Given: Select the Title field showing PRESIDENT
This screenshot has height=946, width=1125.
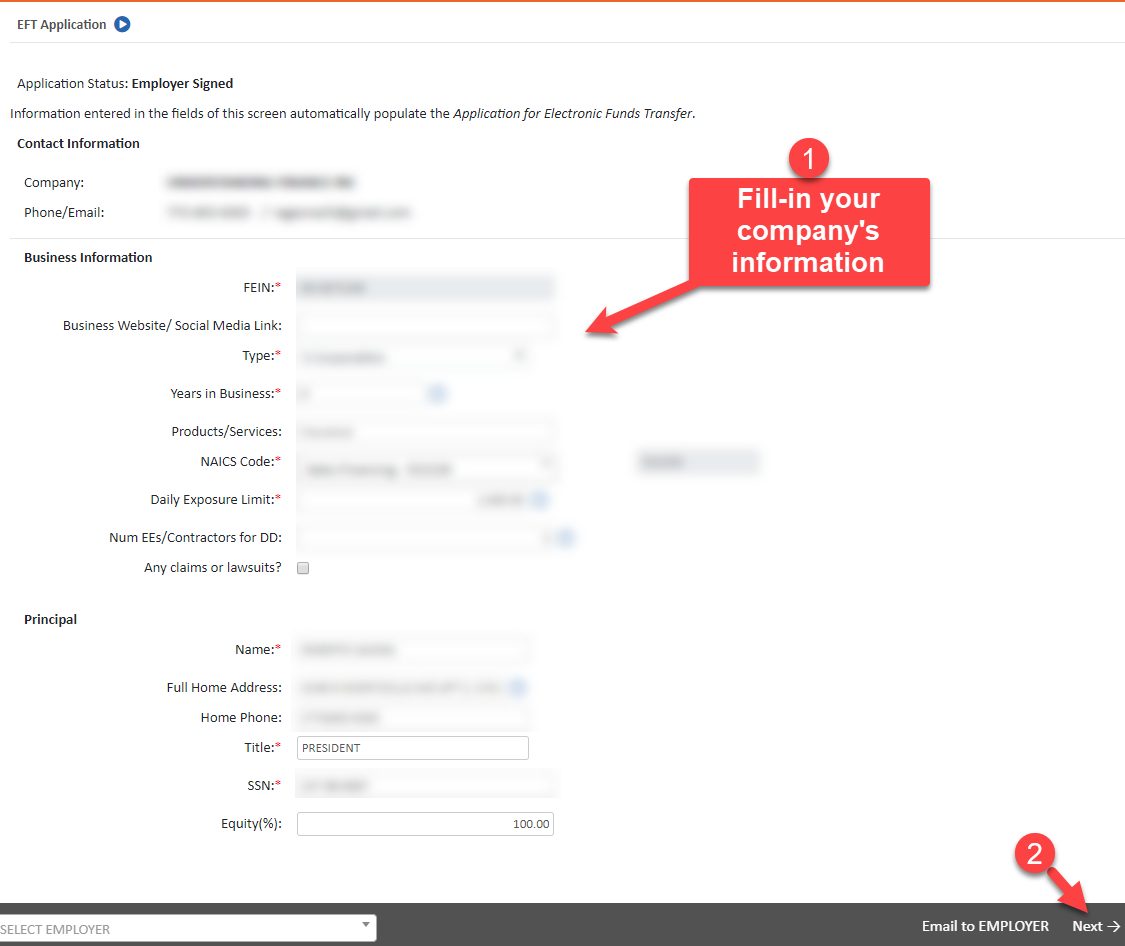Looking at the screenshot, I should 412,747.
